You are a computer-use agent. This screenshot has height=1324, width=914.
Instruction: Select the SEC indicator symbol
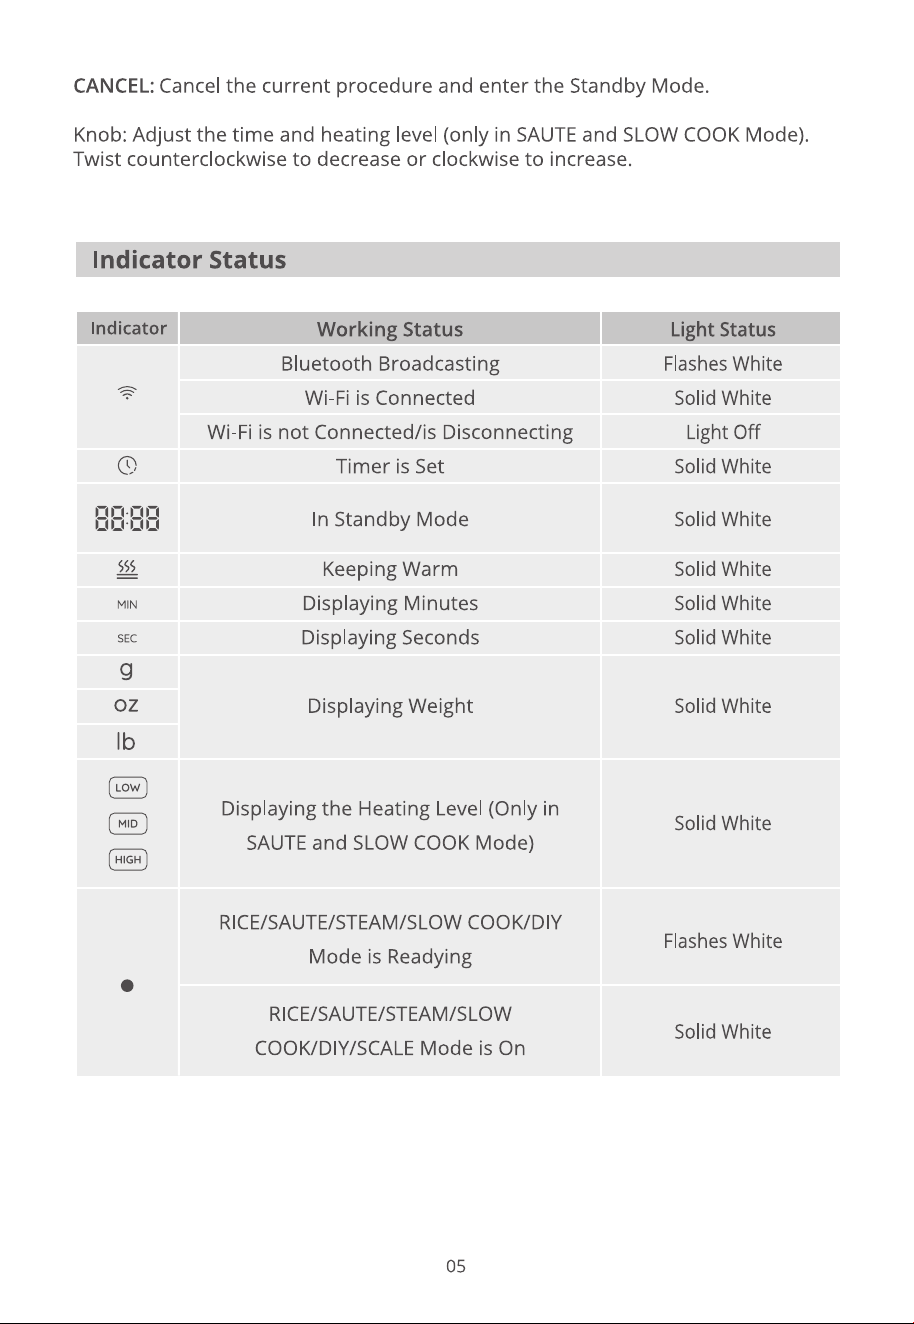[x=127, y=638]
